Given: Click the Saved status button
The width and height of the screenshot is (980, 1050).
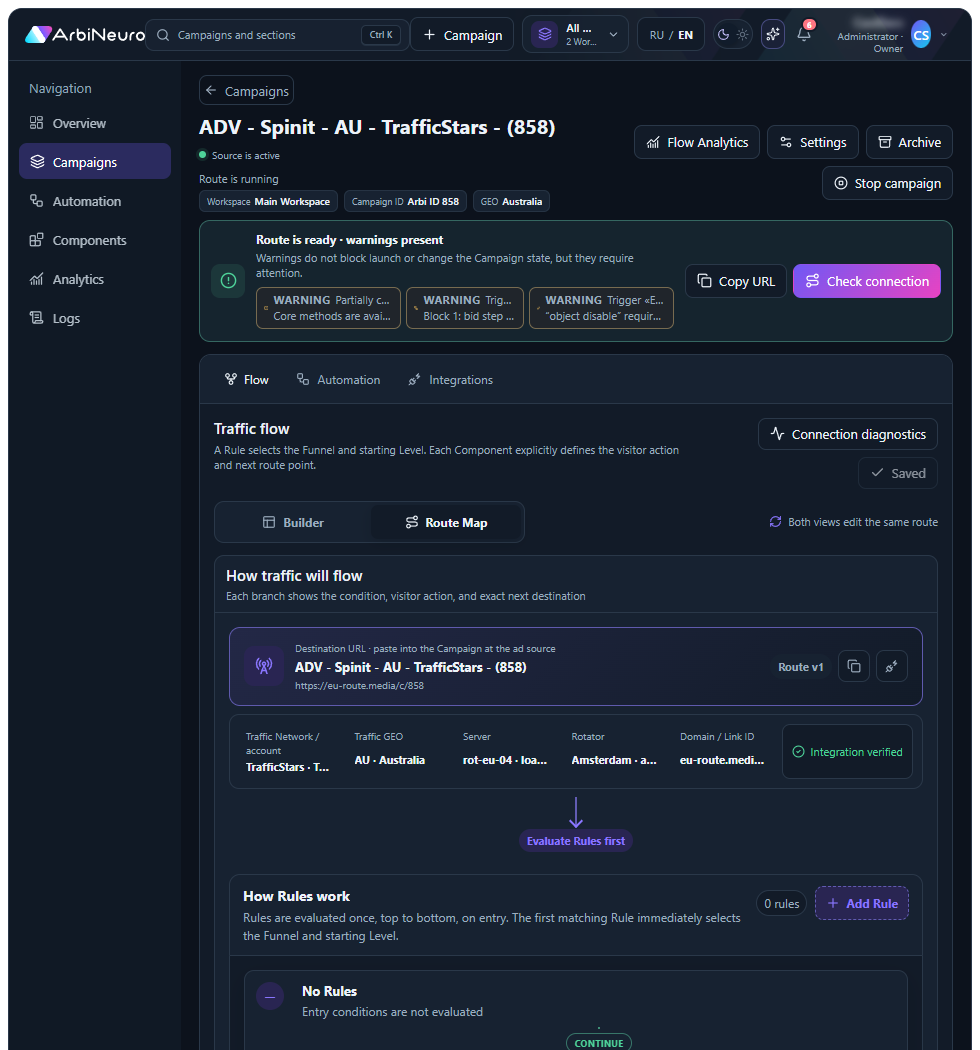Looking at the screenshot, I should coord(898,473).
